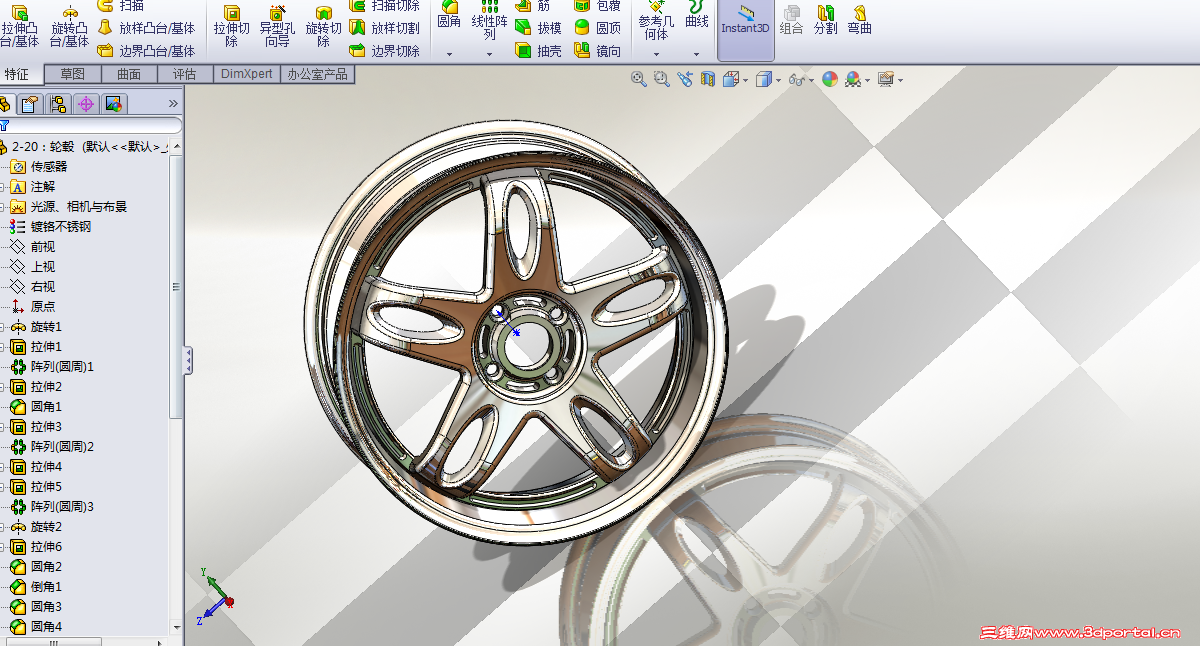Open the PropertyManager panel tab
Image resolution: width=1200 pixels, height=646 pixels.
[31, 103]
